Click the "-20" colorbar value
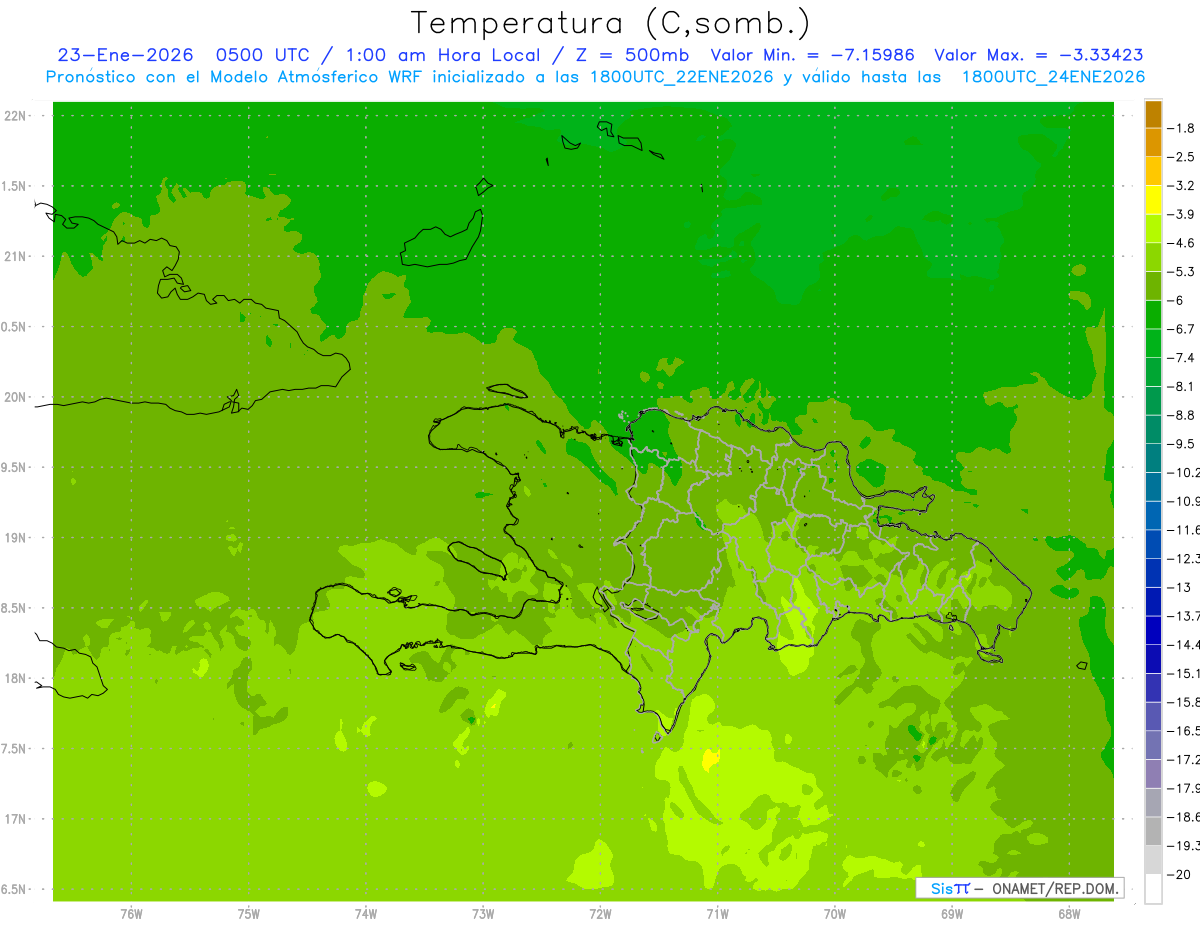 pyautogui.click(x=1179, y=875)
